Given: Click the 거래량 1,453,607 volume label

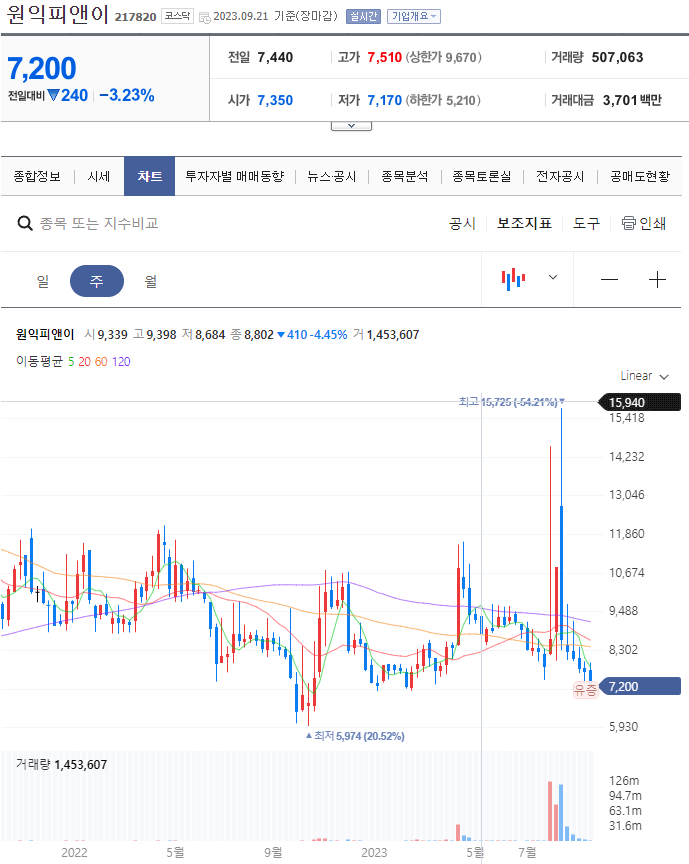Looking at the screenshot, I should click(61, 764).
